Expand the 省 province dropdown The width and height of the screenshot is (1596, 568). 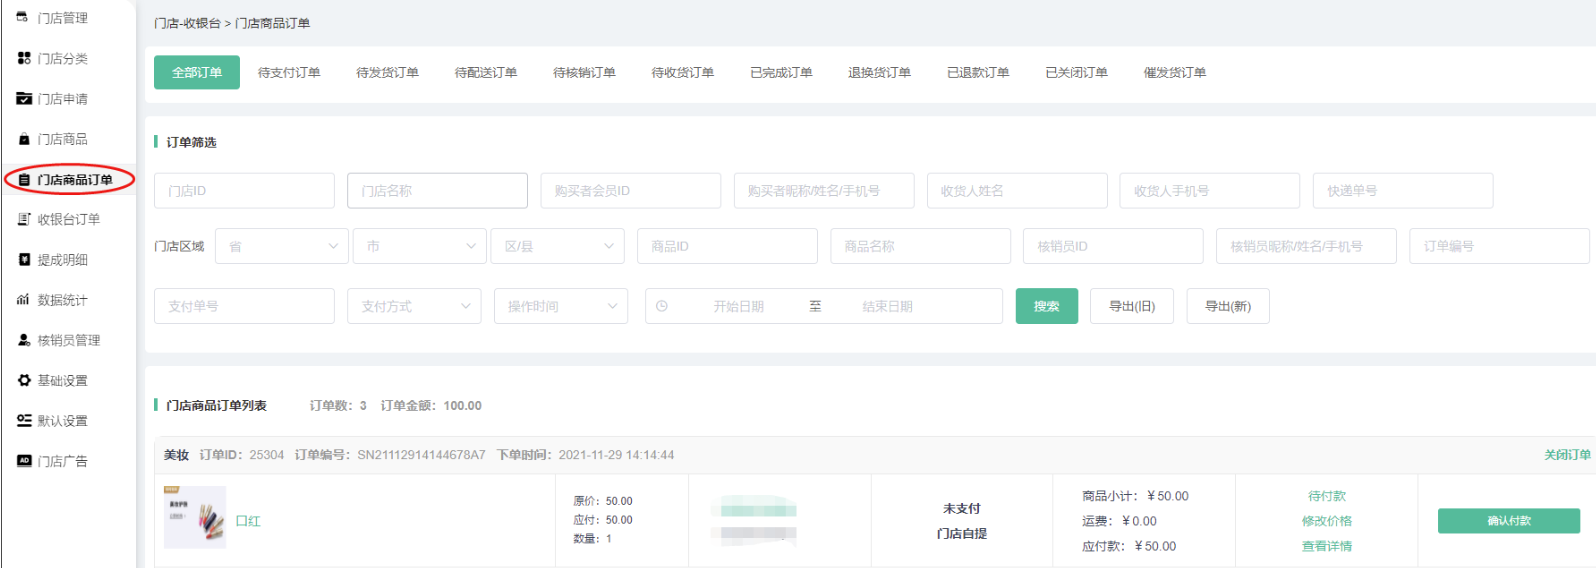coord(282,246)
